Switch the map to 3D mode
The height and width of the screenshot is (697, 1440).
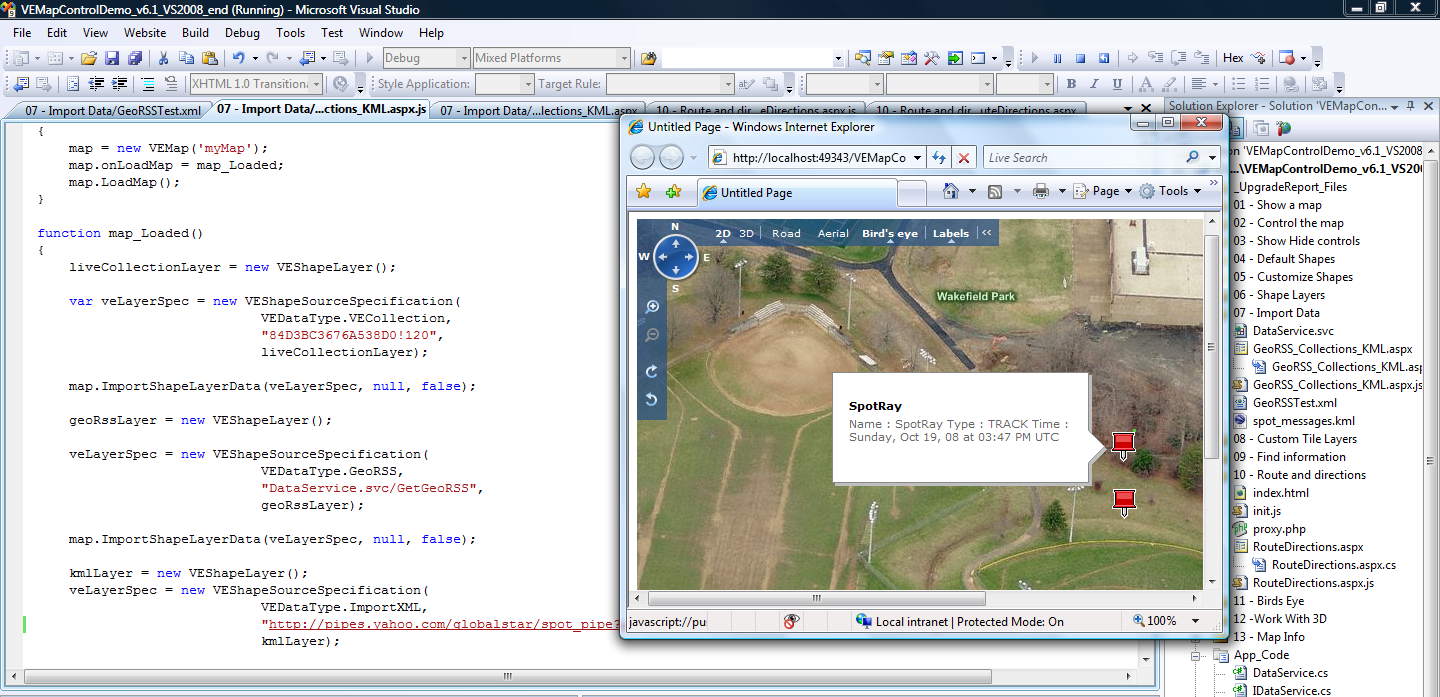tap(746, 234)
